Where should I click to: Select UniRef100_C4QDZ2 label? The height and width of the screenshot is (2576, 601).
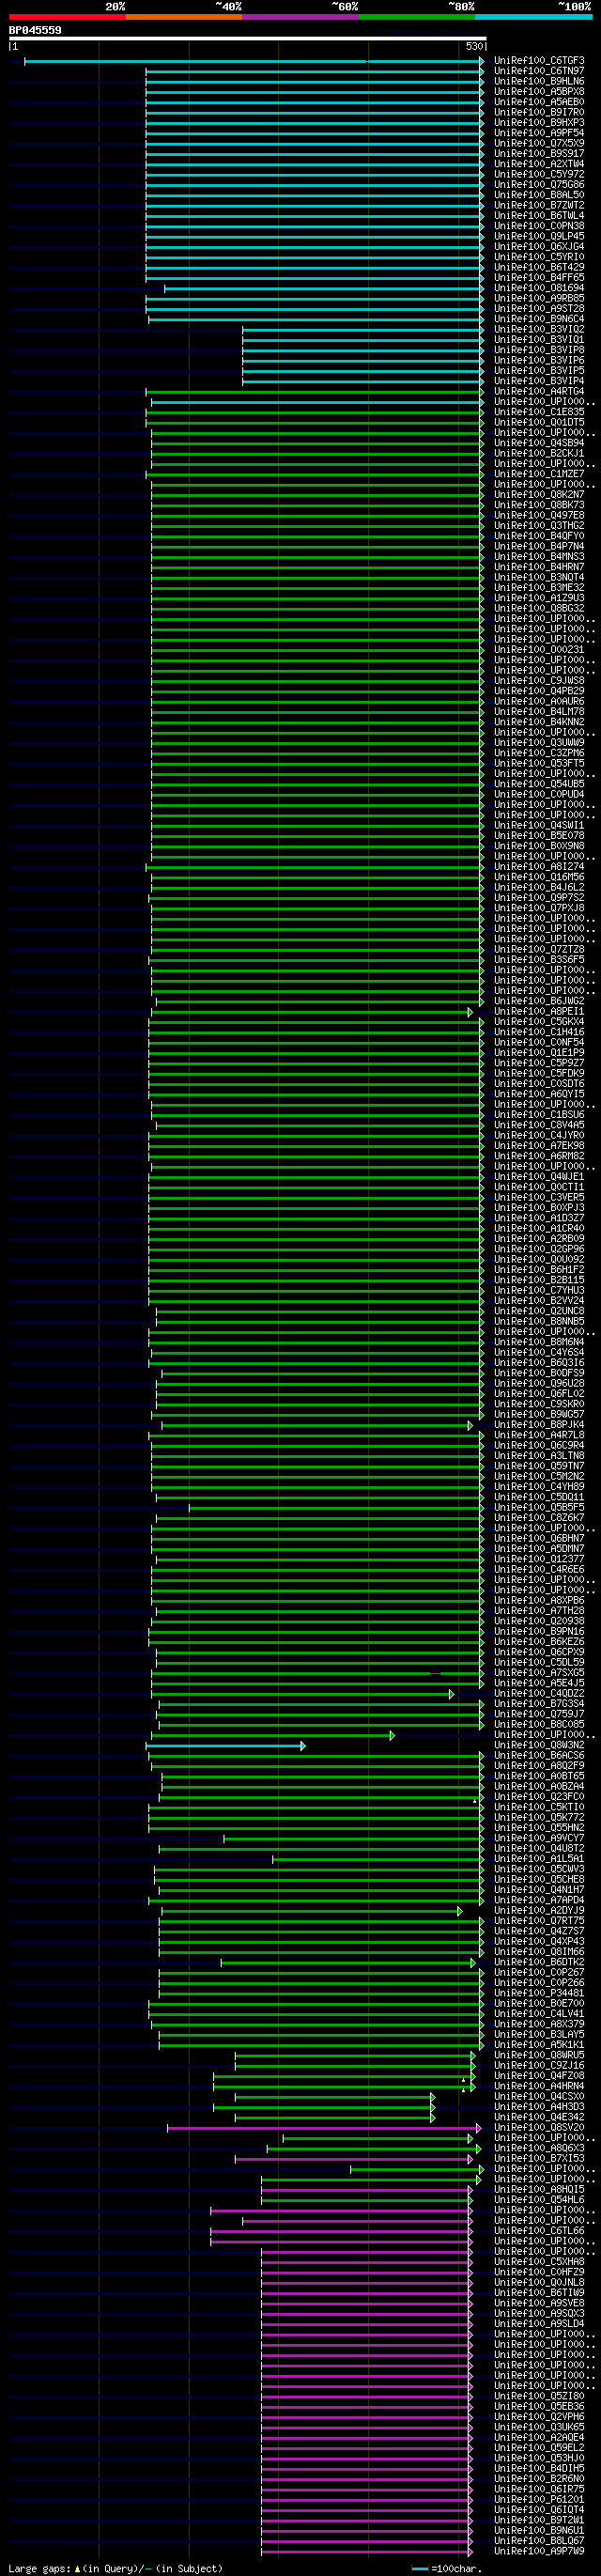click(539, 1694)
